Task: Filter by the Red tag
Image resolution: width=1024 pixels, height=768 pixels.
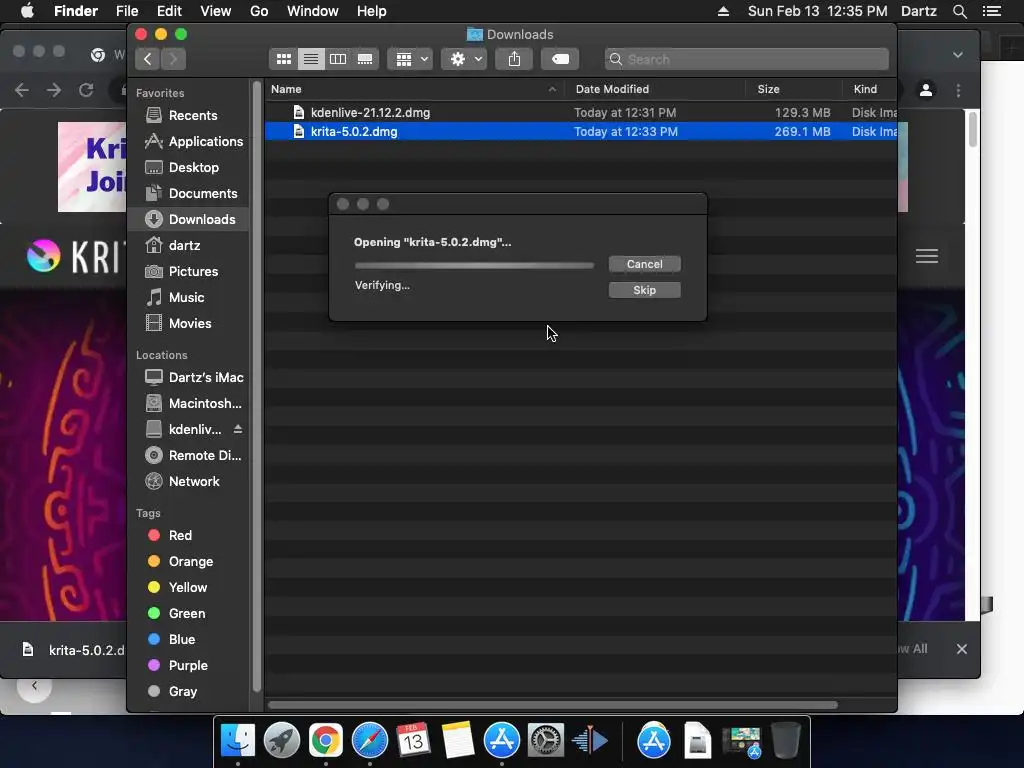Action: click(189, 536)
